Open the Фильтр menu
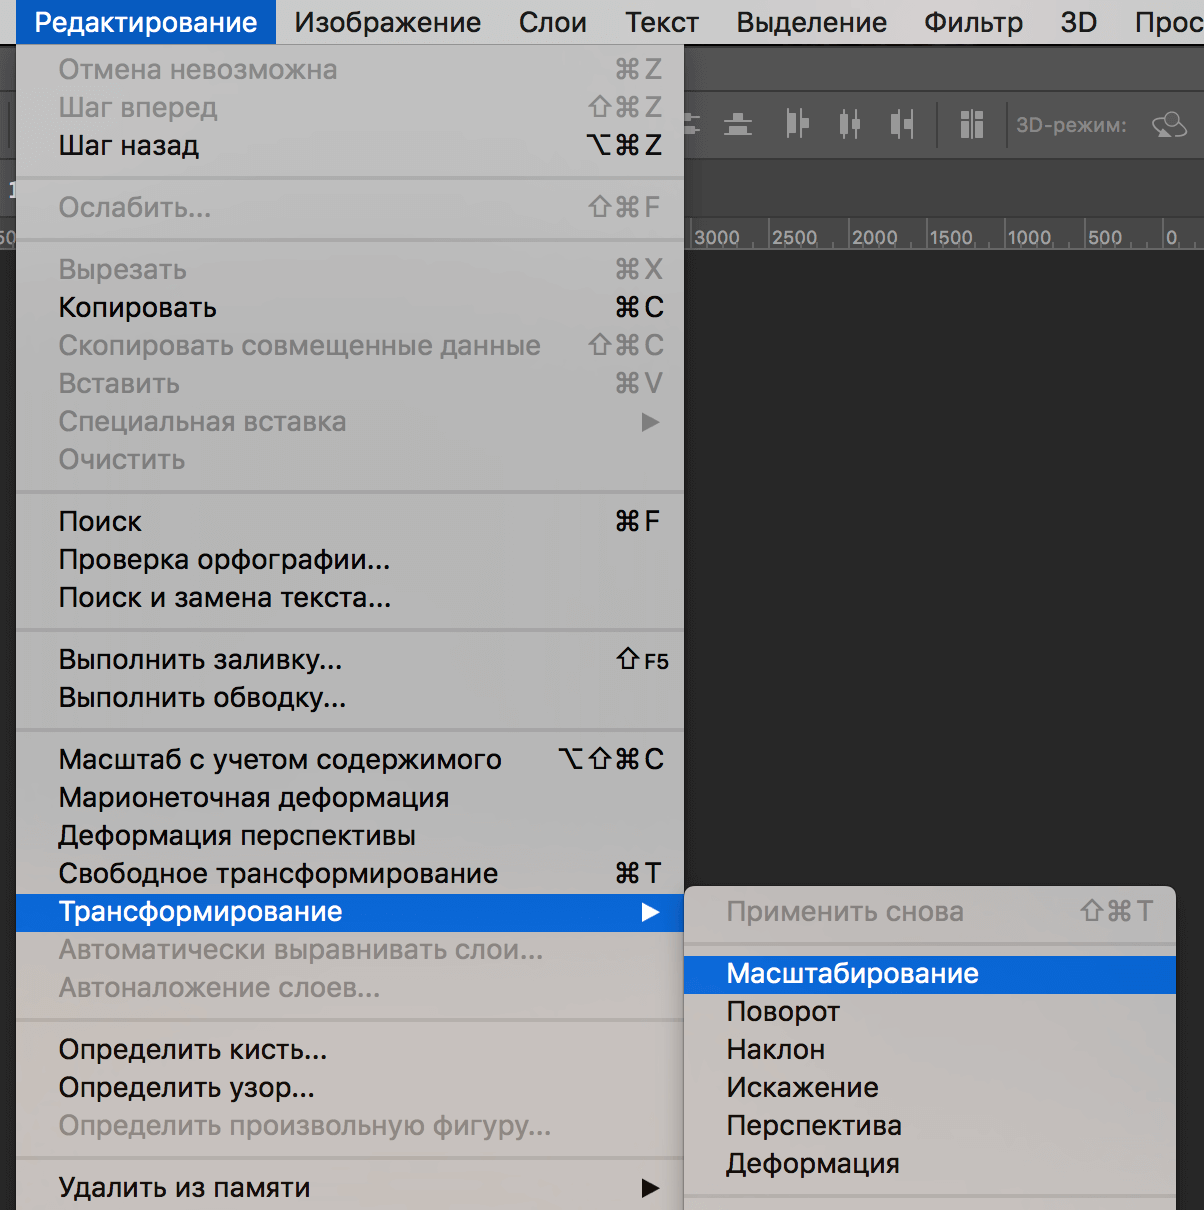The width and height of the screenshot is (1204, 1210). (973, 22)
